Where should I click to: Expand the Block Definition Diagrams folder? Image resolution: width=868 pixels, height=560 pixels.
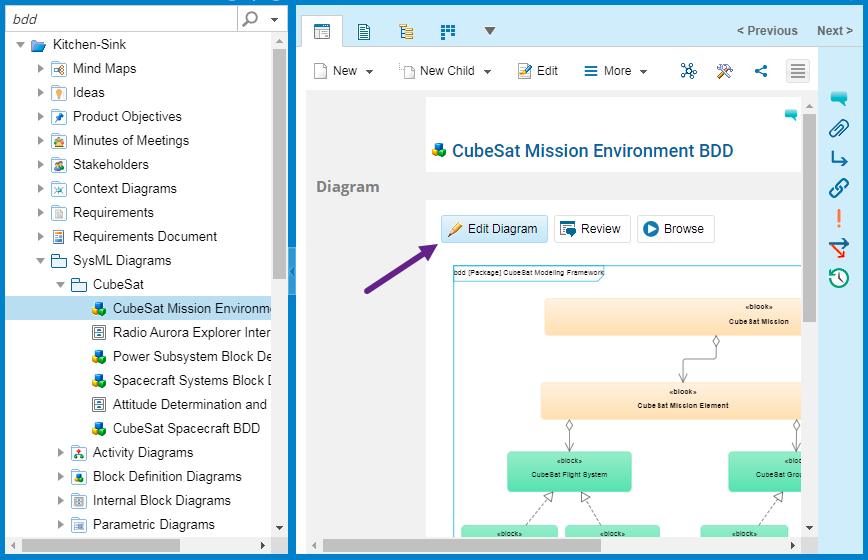point(60,476)
